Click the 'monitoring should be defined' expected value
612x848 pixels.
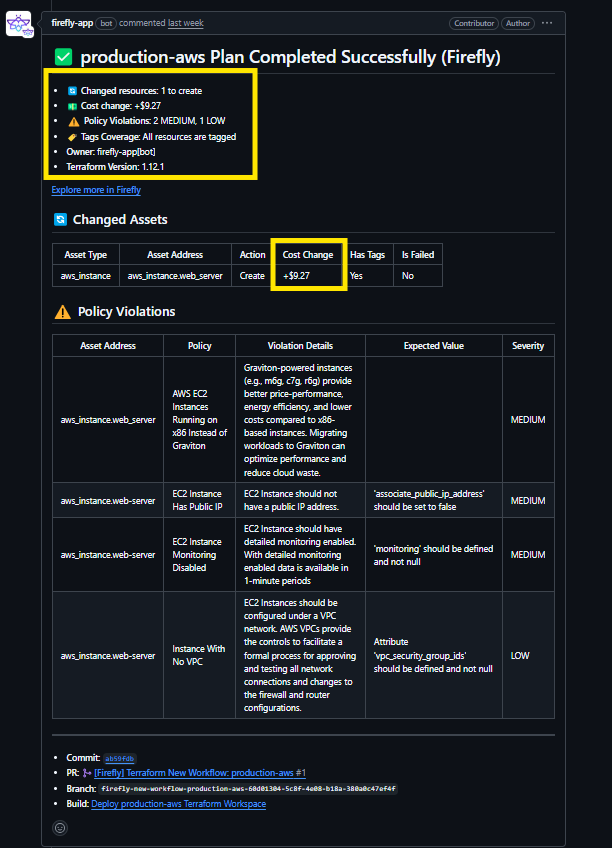coord(434,555)
